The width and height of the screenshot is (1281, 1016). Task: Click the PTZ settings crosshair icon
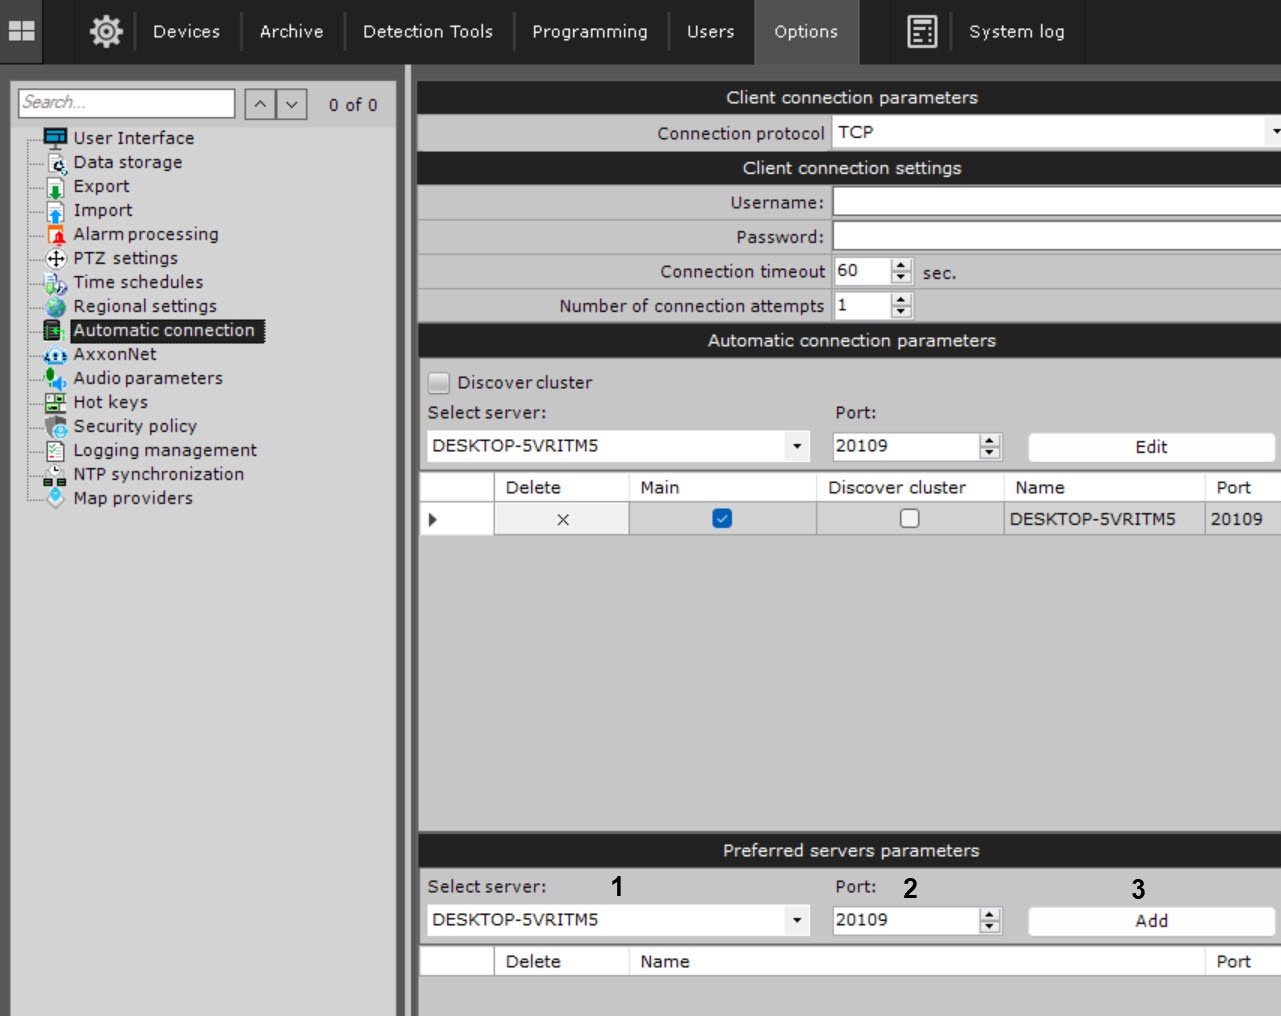(56, 259)
